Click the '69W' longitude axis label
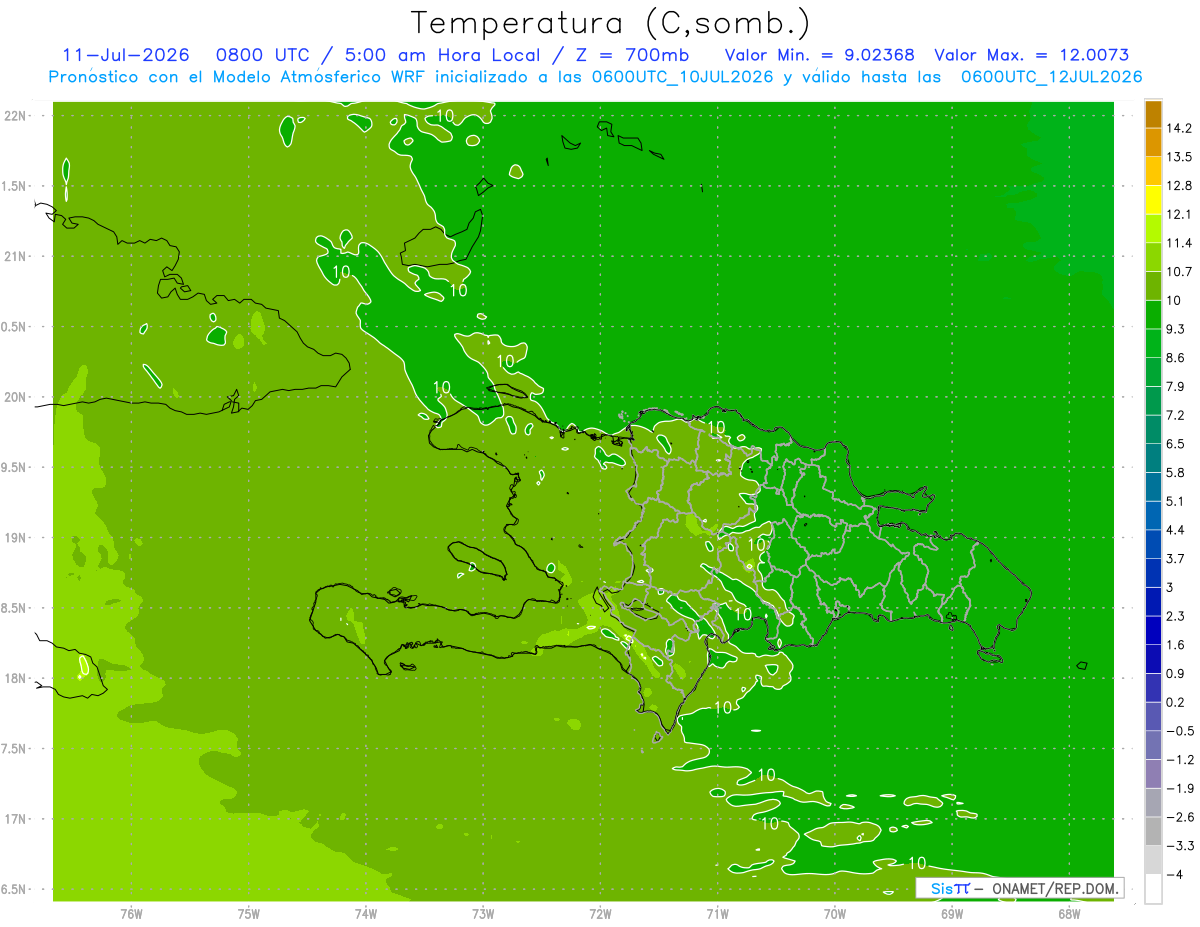Image resolution: width=1200 pixels, height=927 pixels. pos(952,913)
